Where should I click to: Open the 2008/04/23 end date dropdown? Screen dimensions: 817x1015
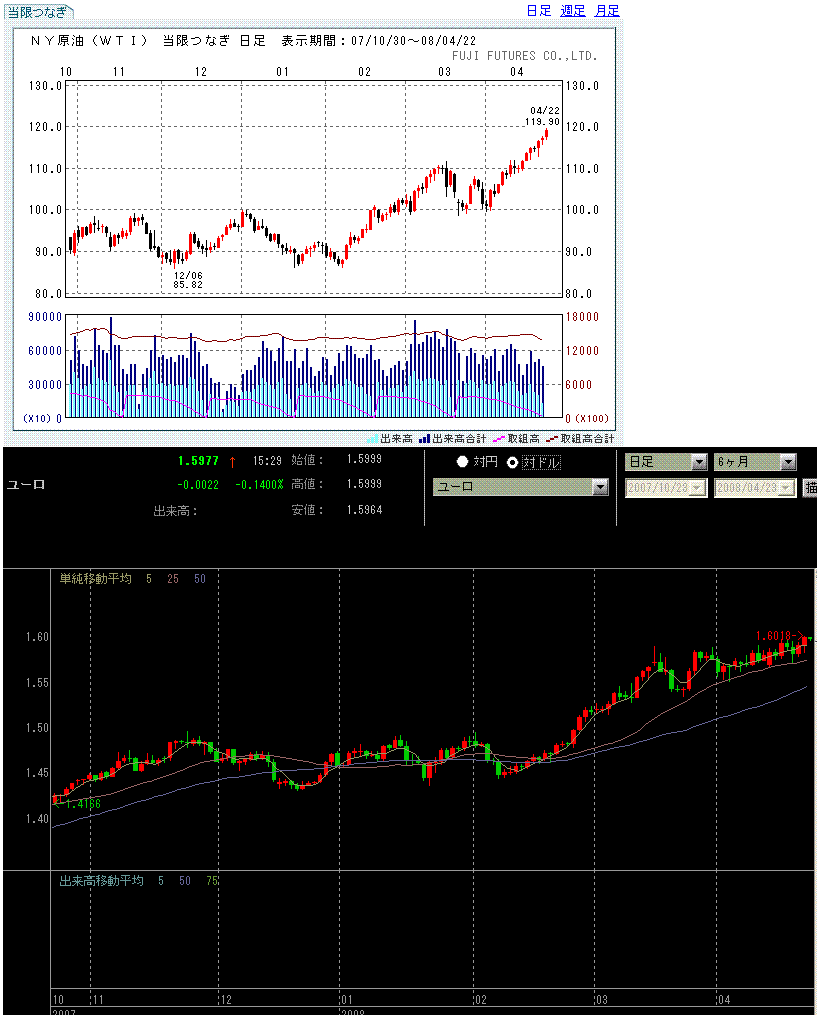click(x=788, y=488)
